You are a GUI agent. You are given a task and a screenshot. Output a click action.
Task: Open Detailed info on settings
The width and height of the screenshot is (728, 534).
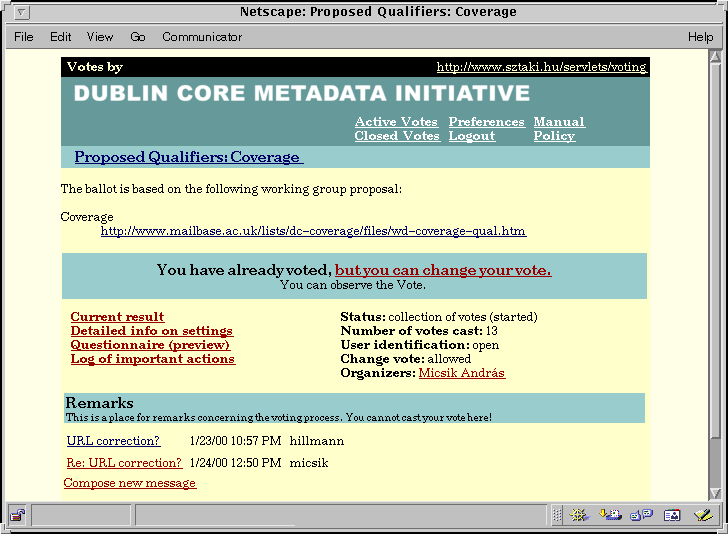point(152,331)
